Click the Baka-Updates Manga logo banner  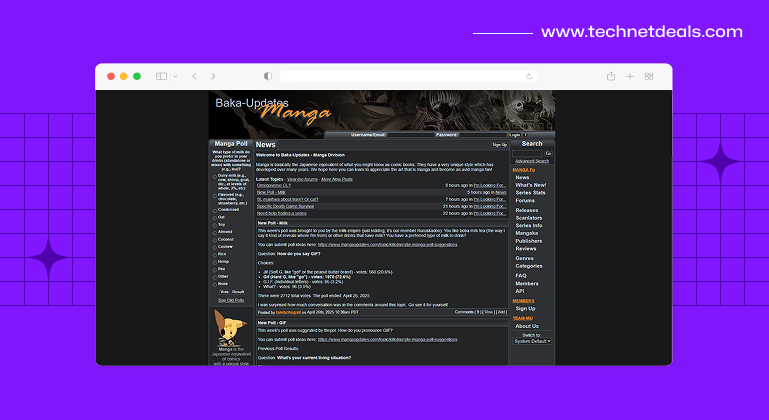pyautogui.click(x=272, y=112)
